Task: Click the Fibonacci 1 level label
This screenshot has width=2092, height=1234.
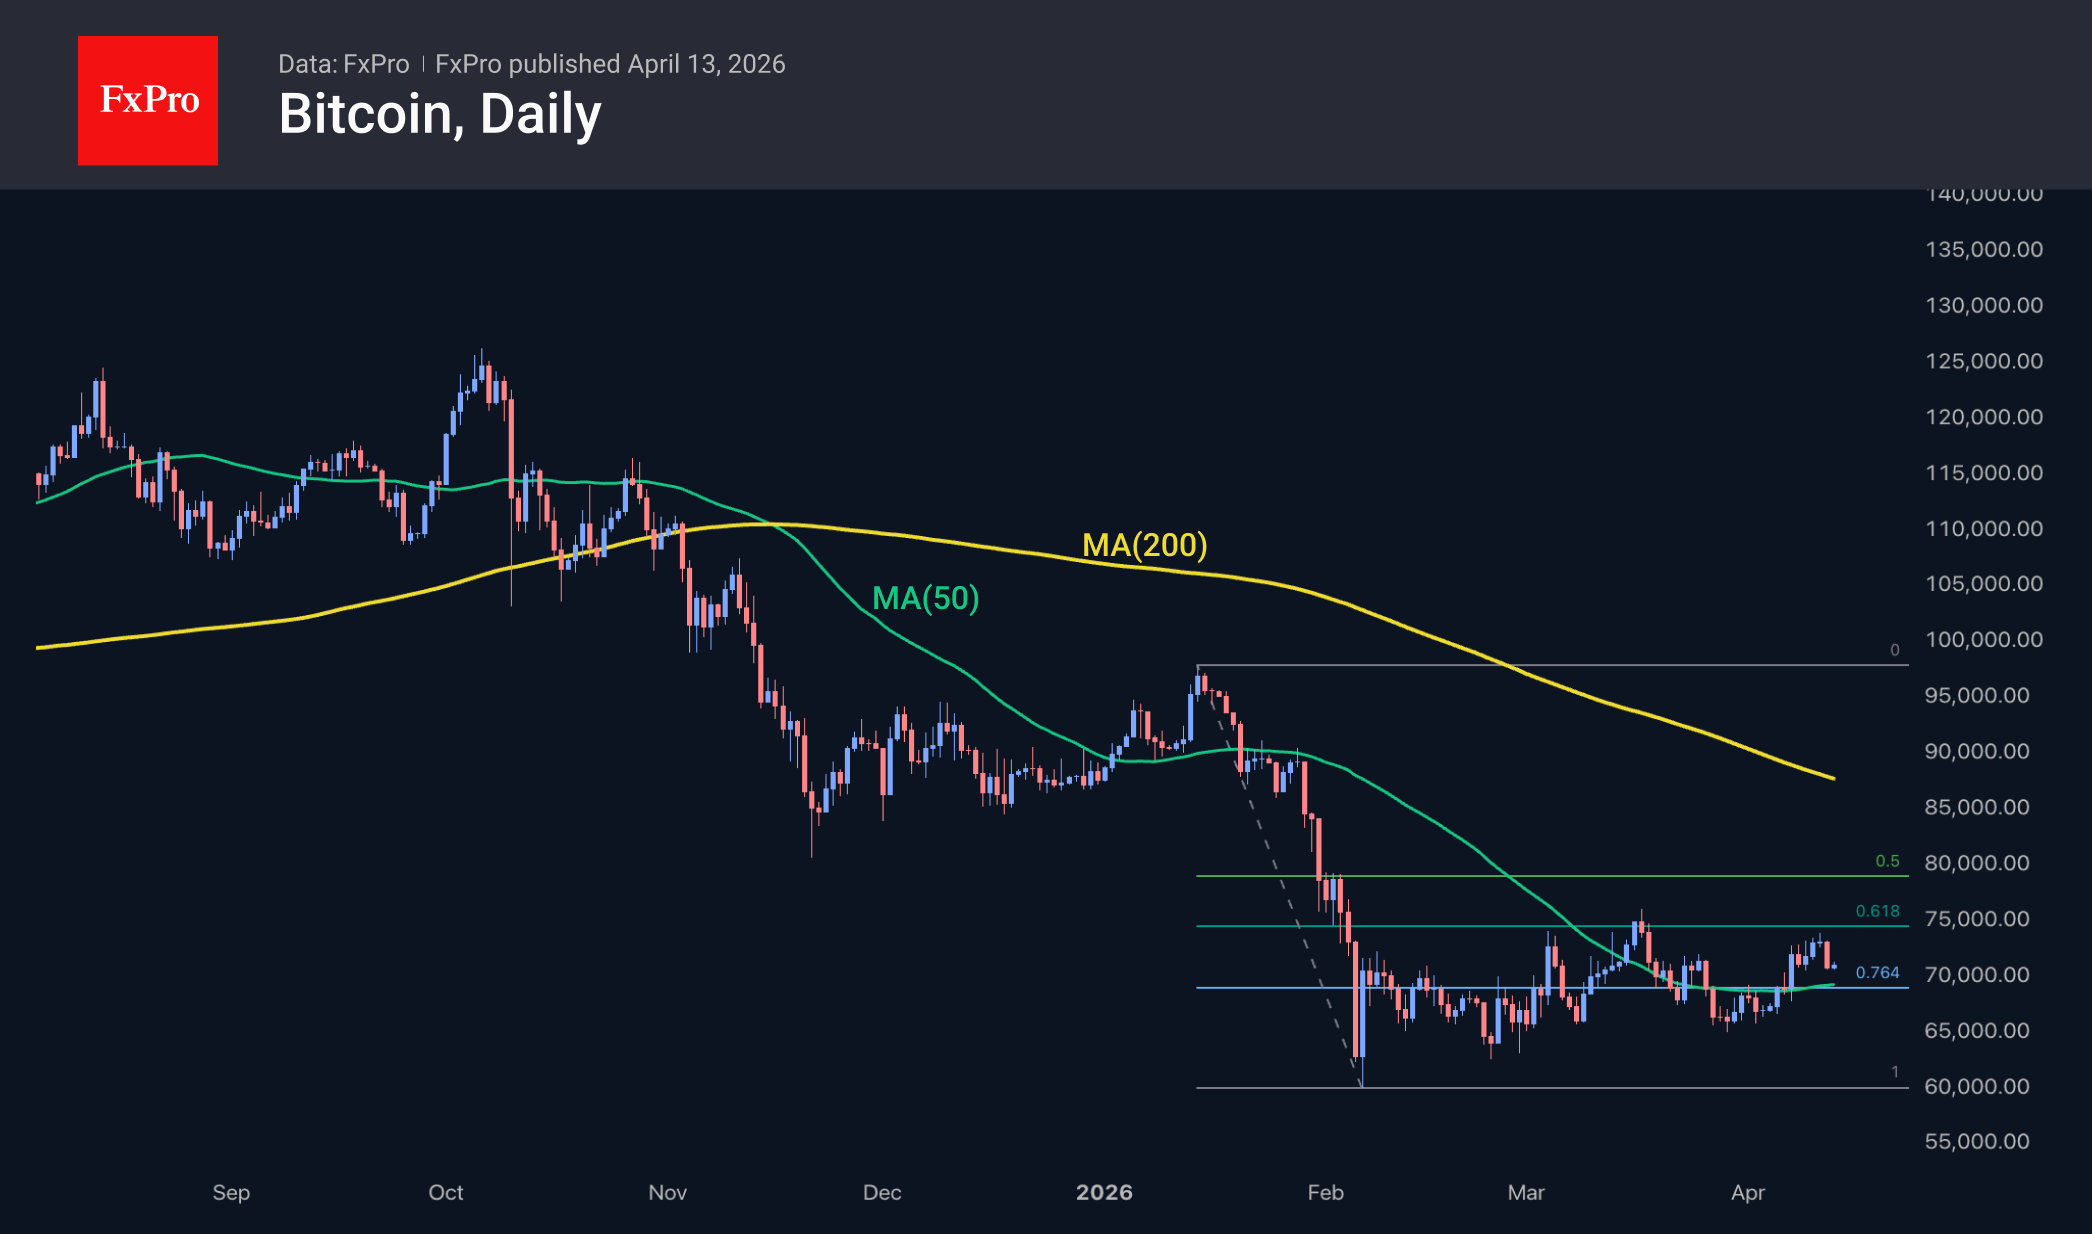Action: click(x=1894, y=1072)
